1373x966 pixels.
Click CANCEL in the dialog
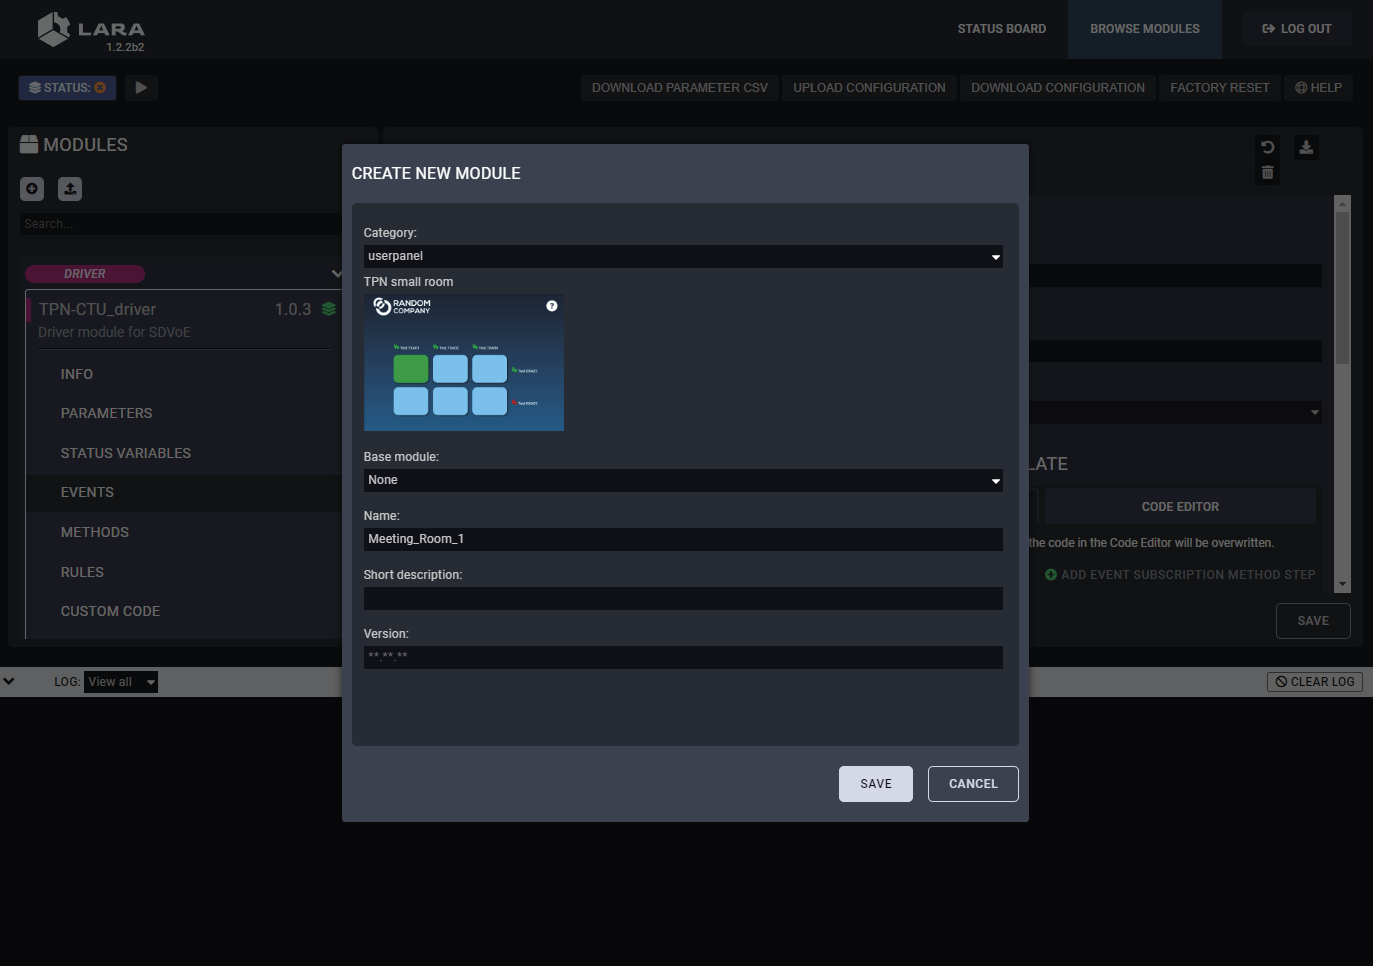[x=972, y=784]
